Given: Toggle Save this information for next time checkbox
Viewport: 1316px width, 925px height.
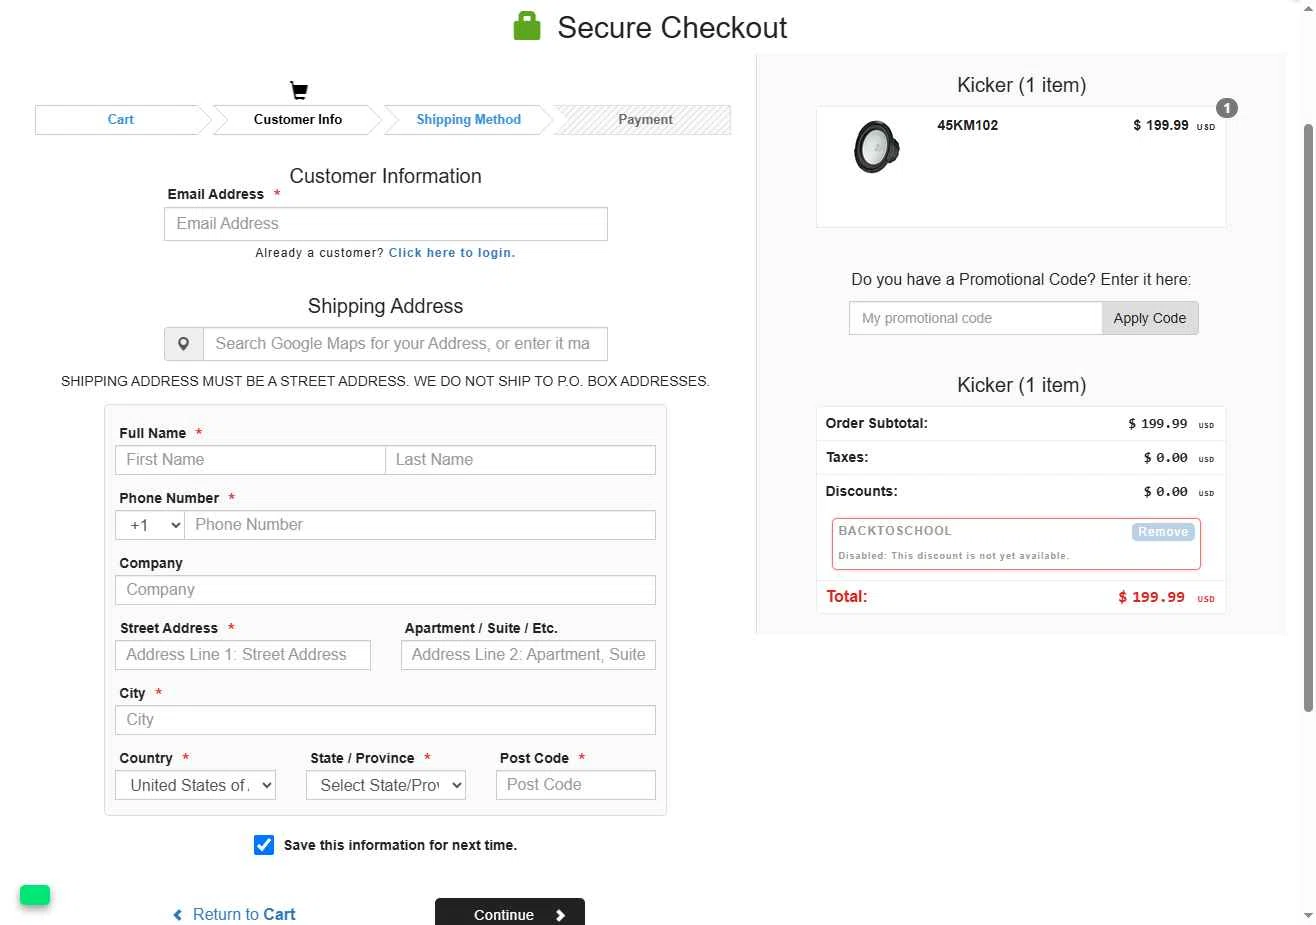Looking at the screenshot, I should tap(264, 845).
